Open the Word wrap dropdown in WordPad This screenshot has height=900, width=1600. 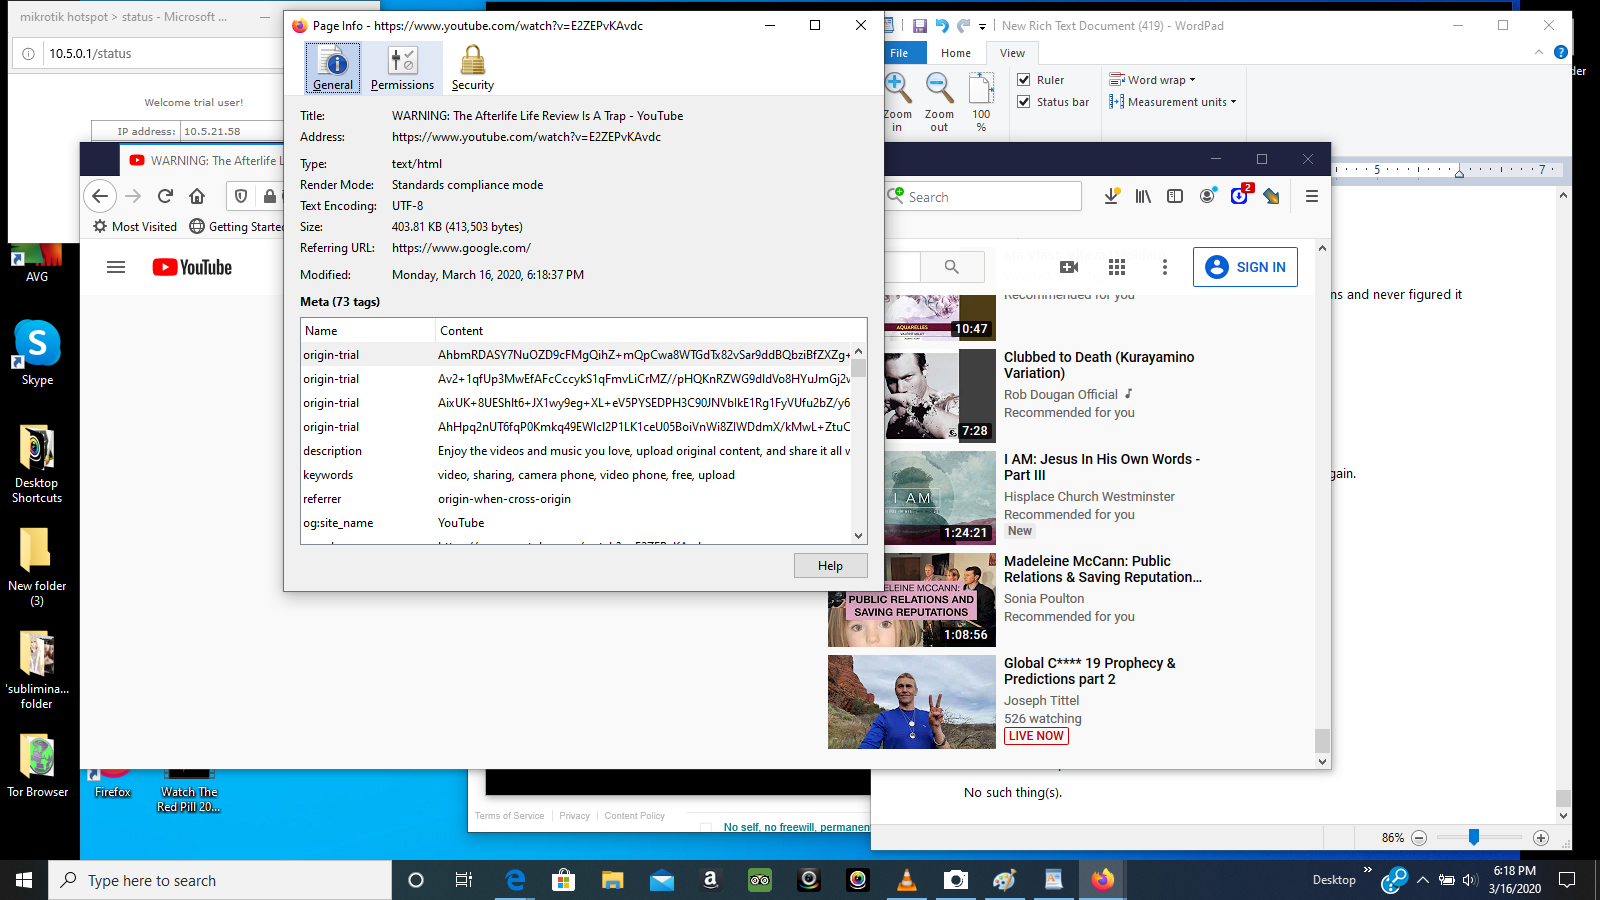(x=1153, y=80)
